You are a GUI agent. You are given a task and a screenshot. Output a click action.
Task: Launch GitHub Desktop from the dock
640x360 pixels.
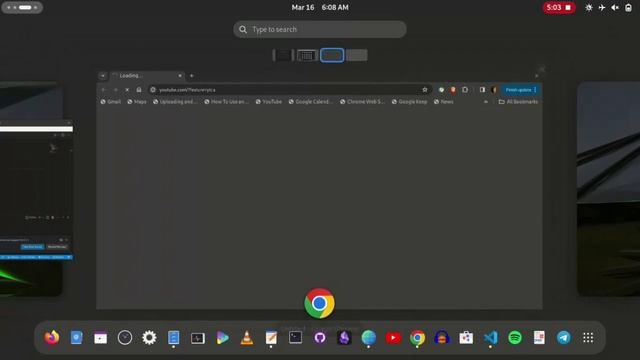click(x=320, y=338)
